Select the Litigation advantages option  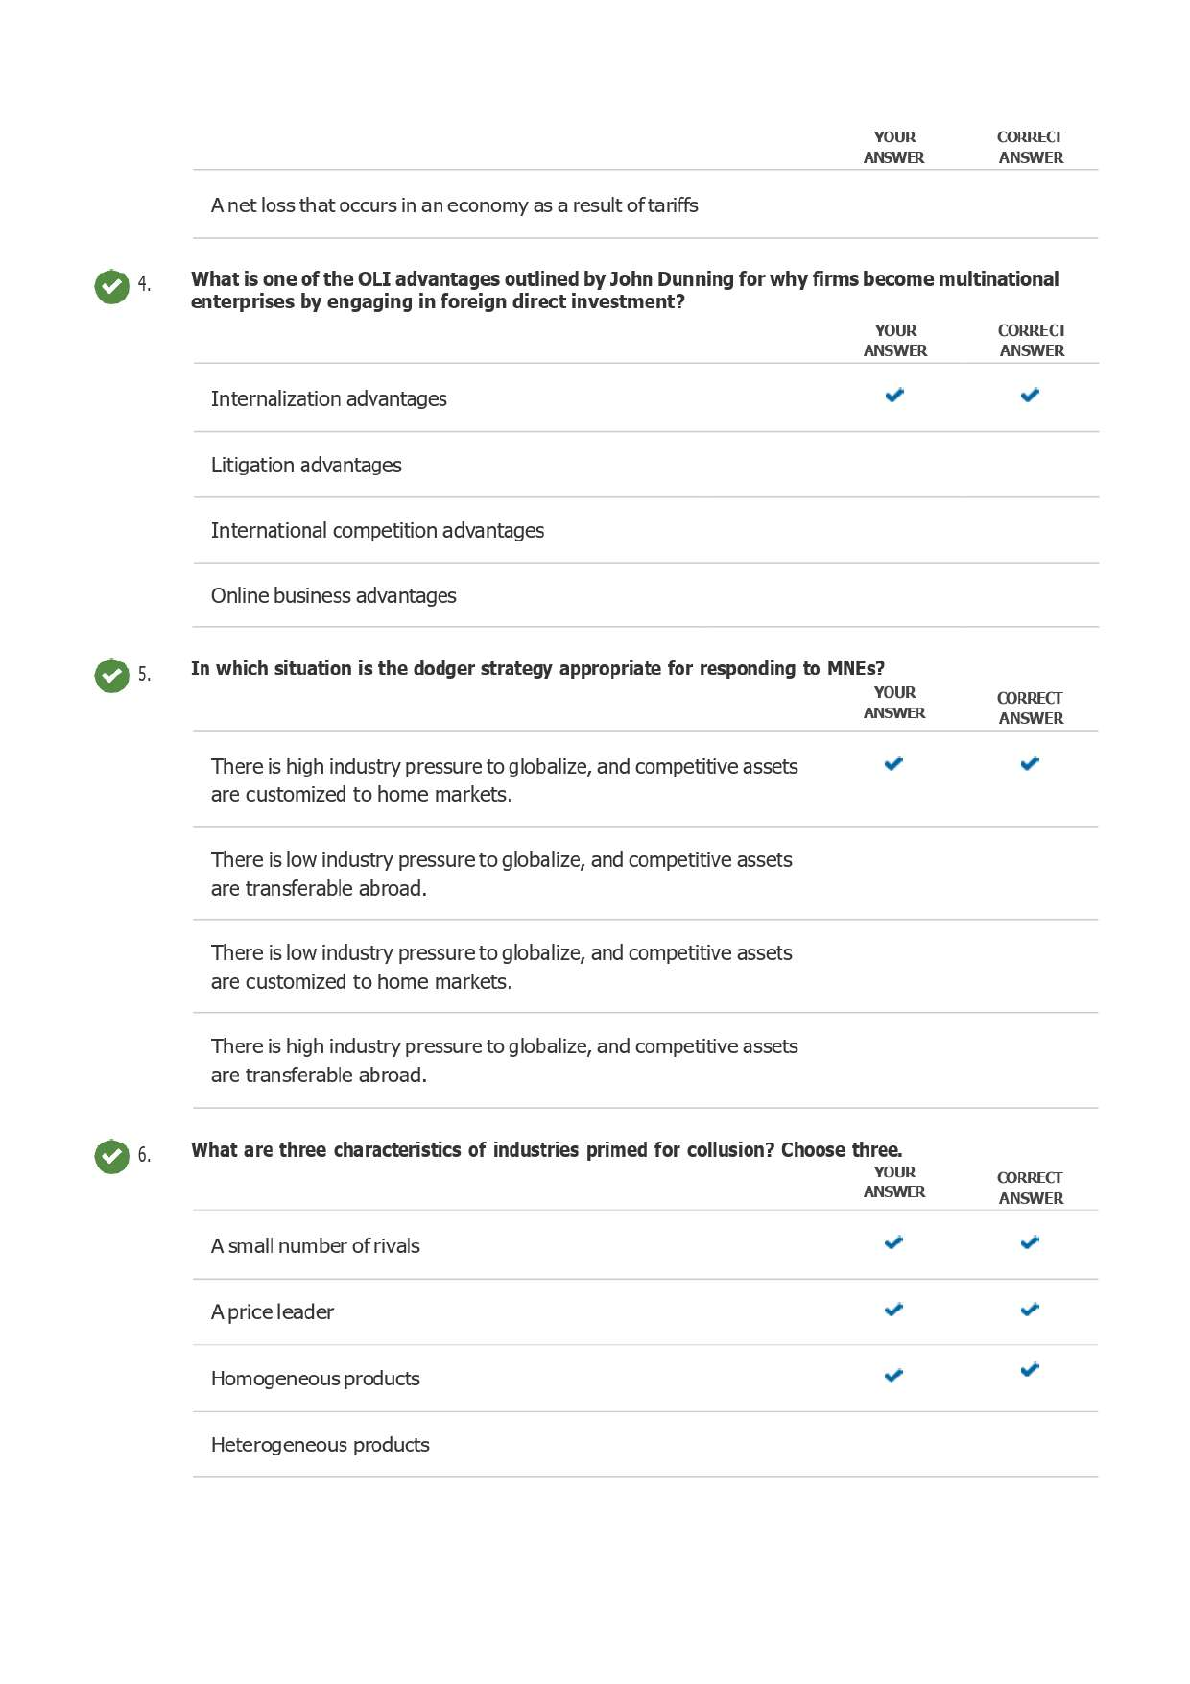(x=306, y=465)
